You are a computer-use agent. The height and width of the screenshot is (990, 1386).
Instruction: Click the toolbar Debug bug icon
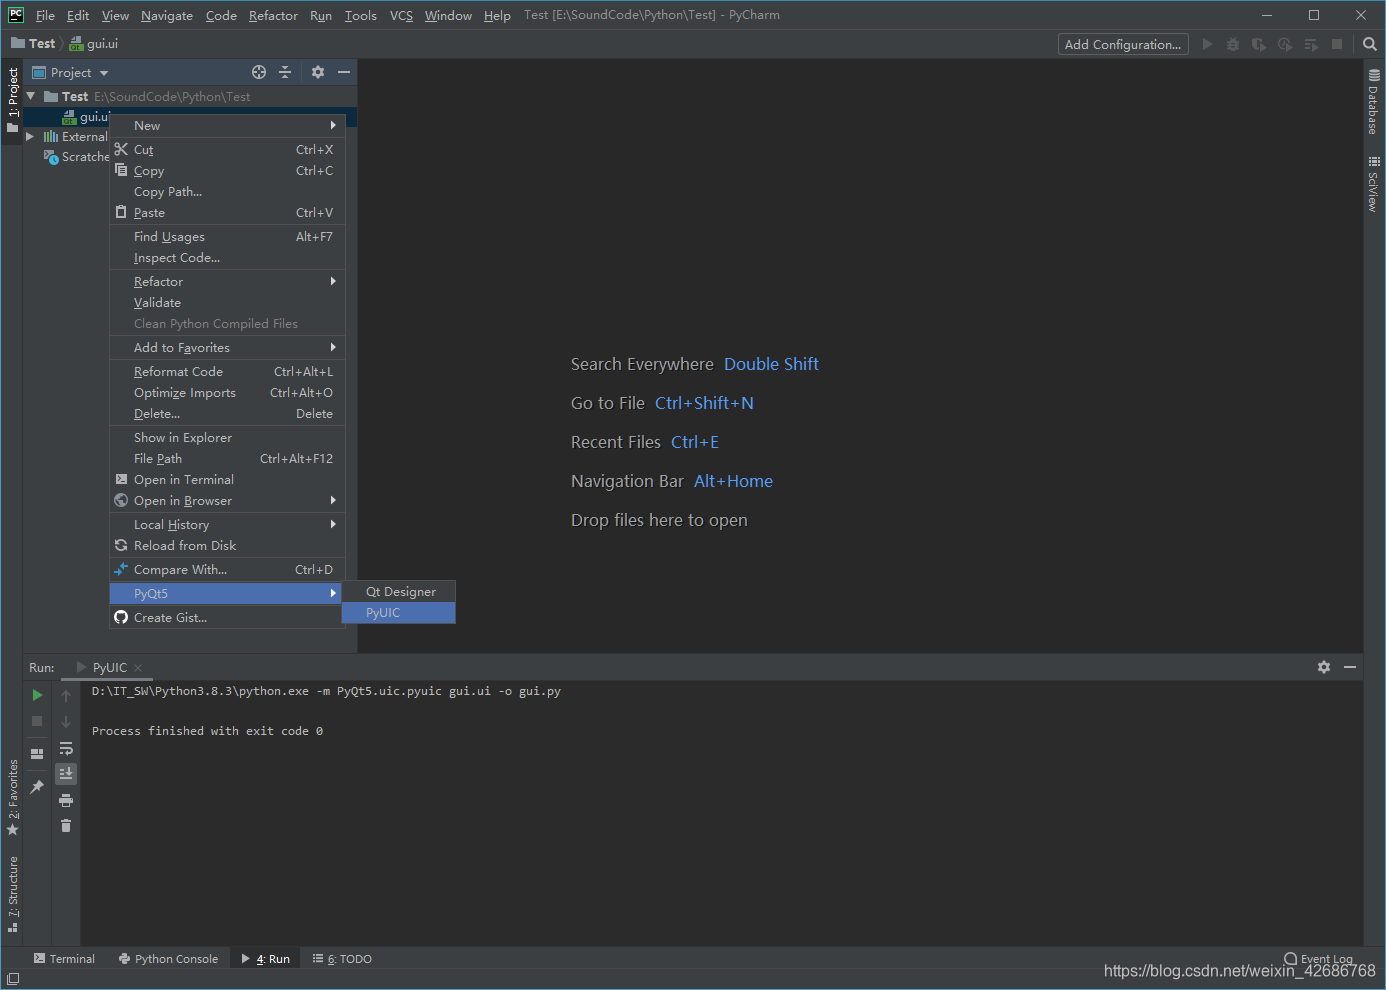pos(1233,44)
